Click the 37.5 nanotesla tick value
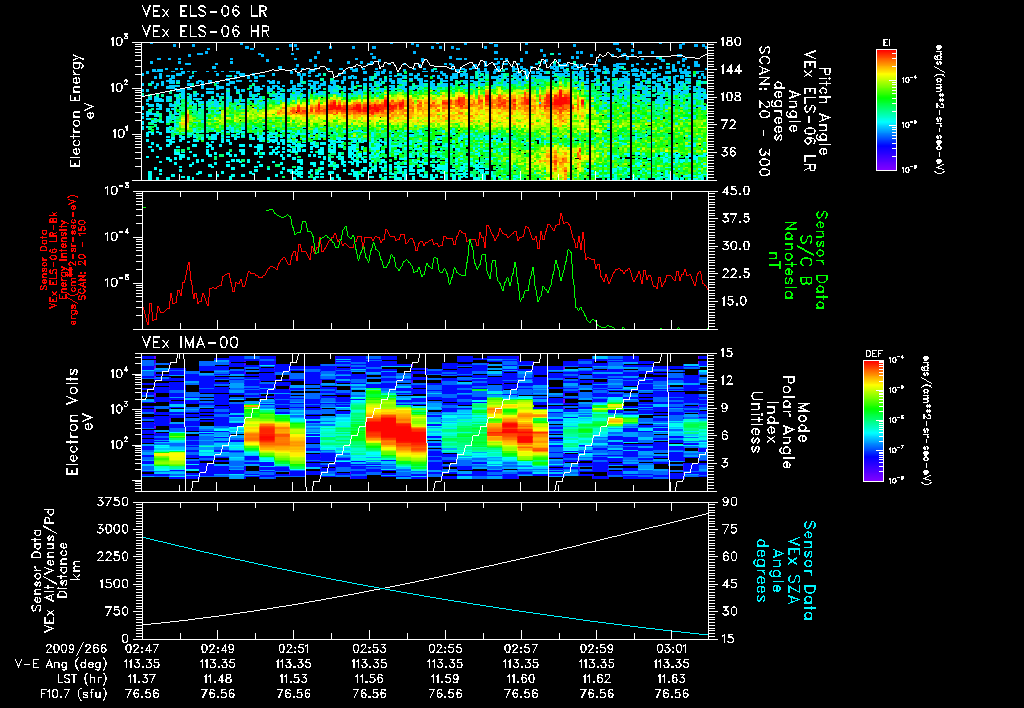The image size is (1024, 708). 735,218
